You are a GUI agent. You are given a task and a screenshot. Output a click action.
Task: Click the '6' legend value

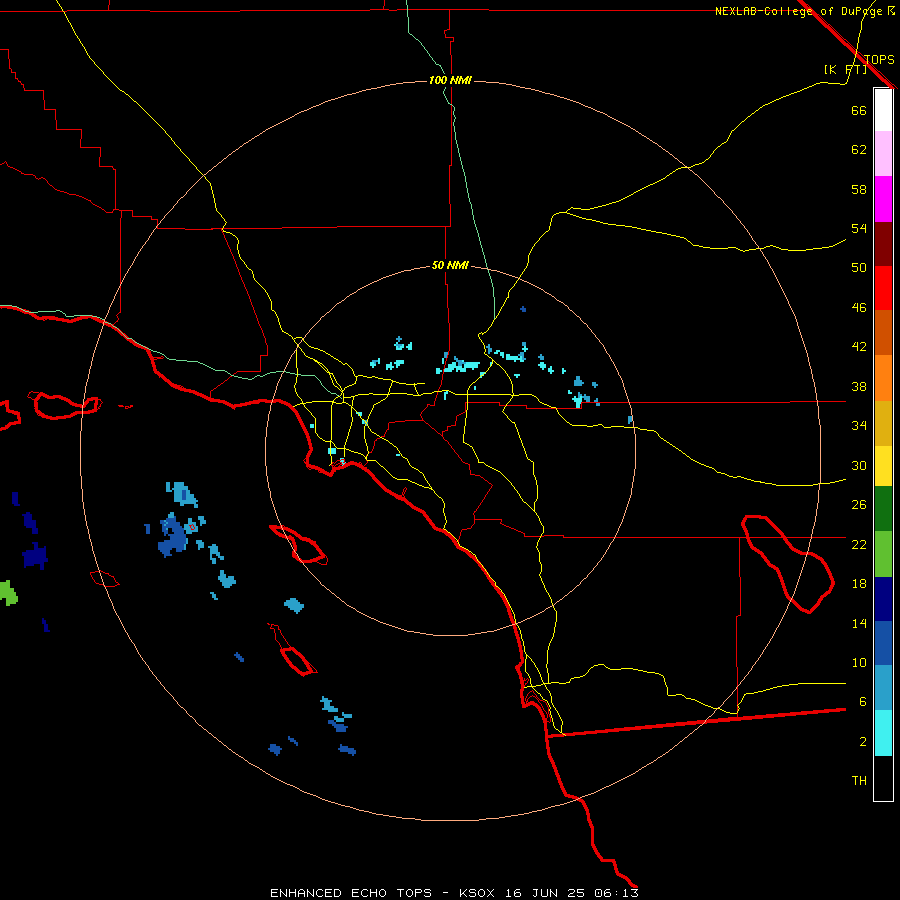pos(863,702)
